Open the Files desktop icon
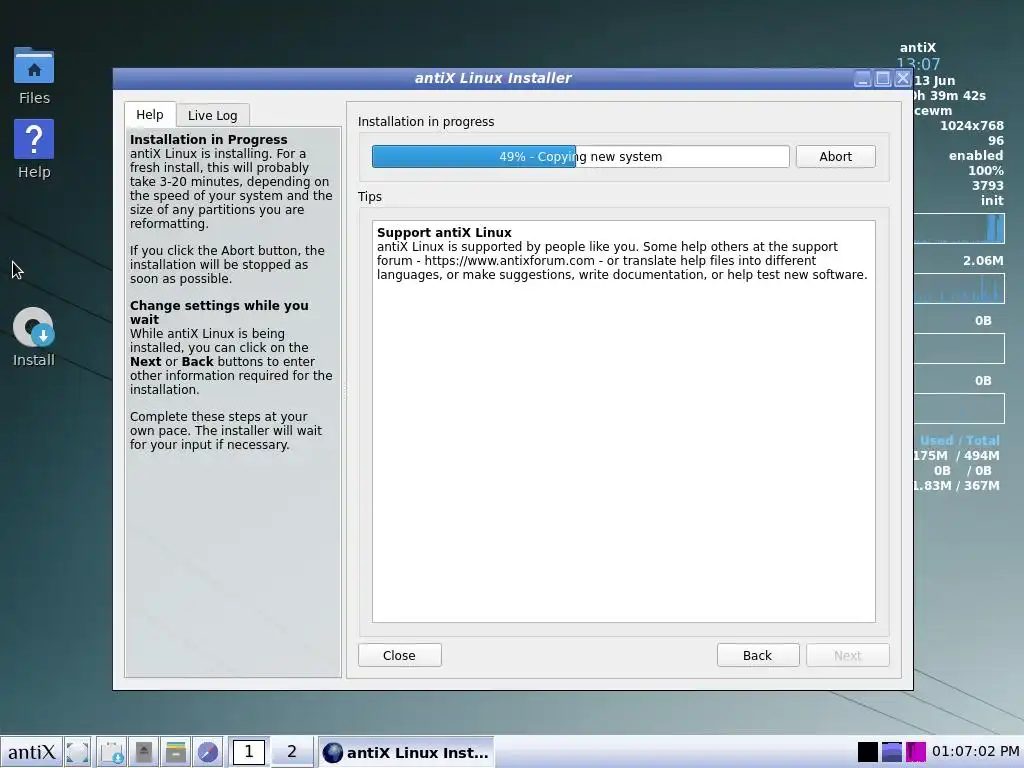 tap(34, 75)
